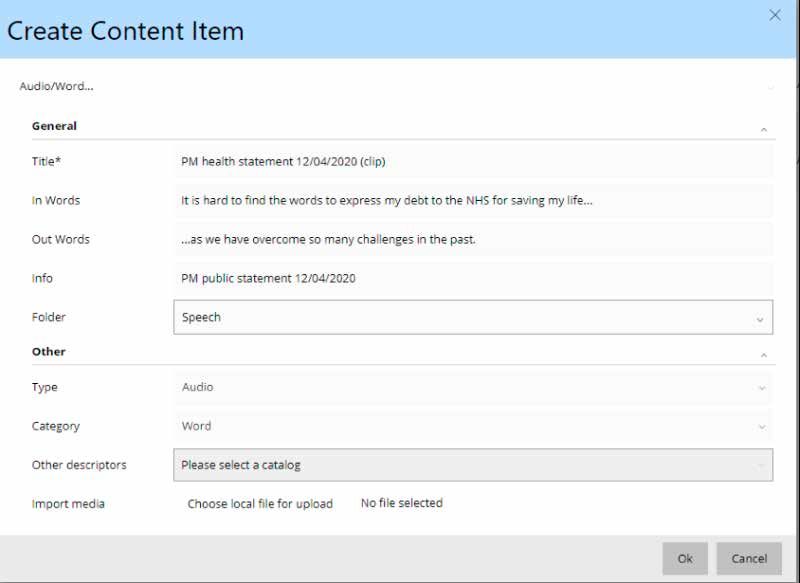
Task: Open the Type dropdown showing Audio
Action: coord(473,387)
